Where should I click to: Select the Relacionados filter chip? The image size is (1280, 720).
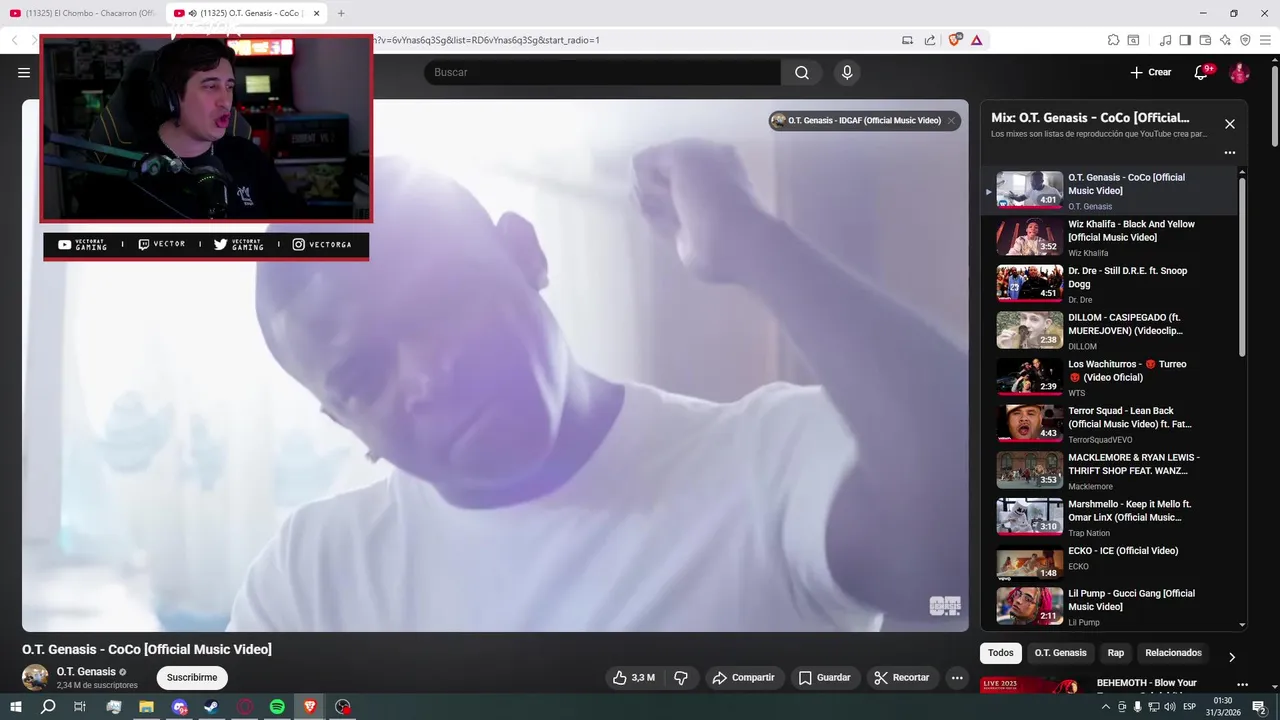coord(1173,653)
